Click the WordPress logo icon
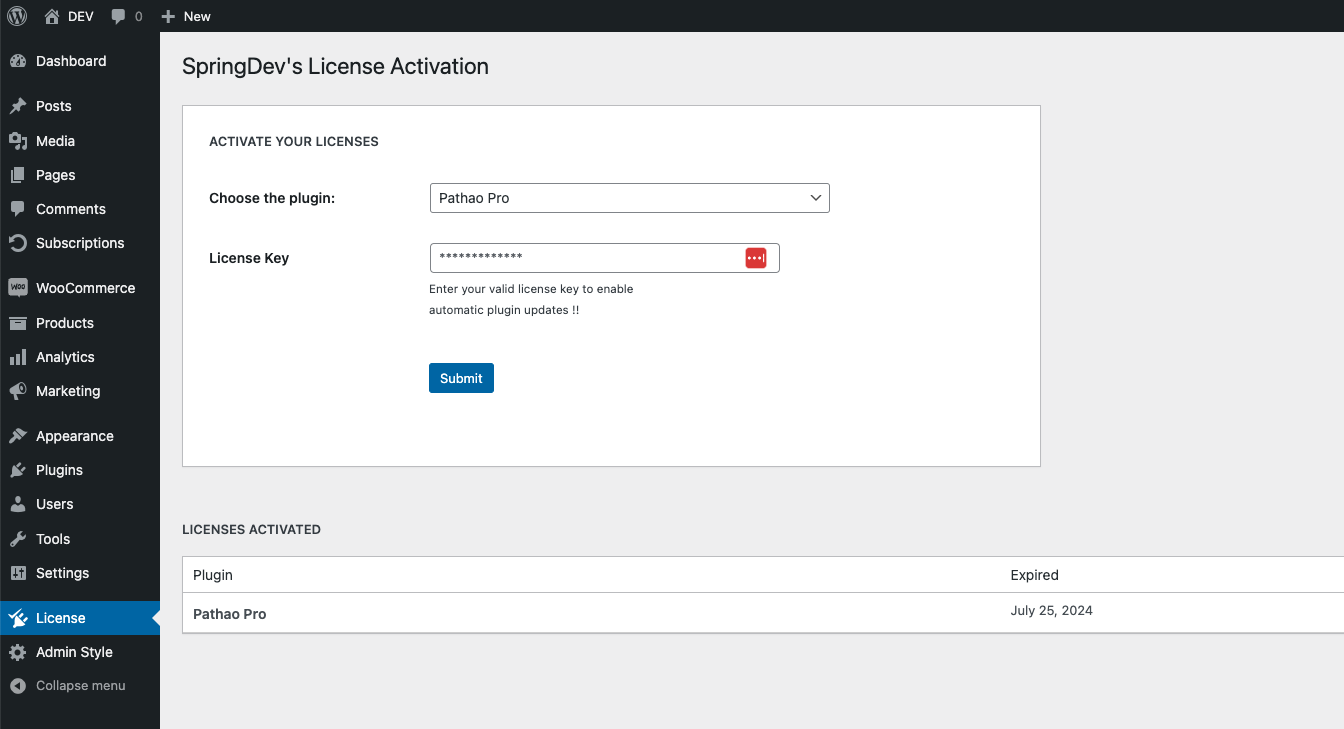The image size is (1344, 729). (17, 16)
